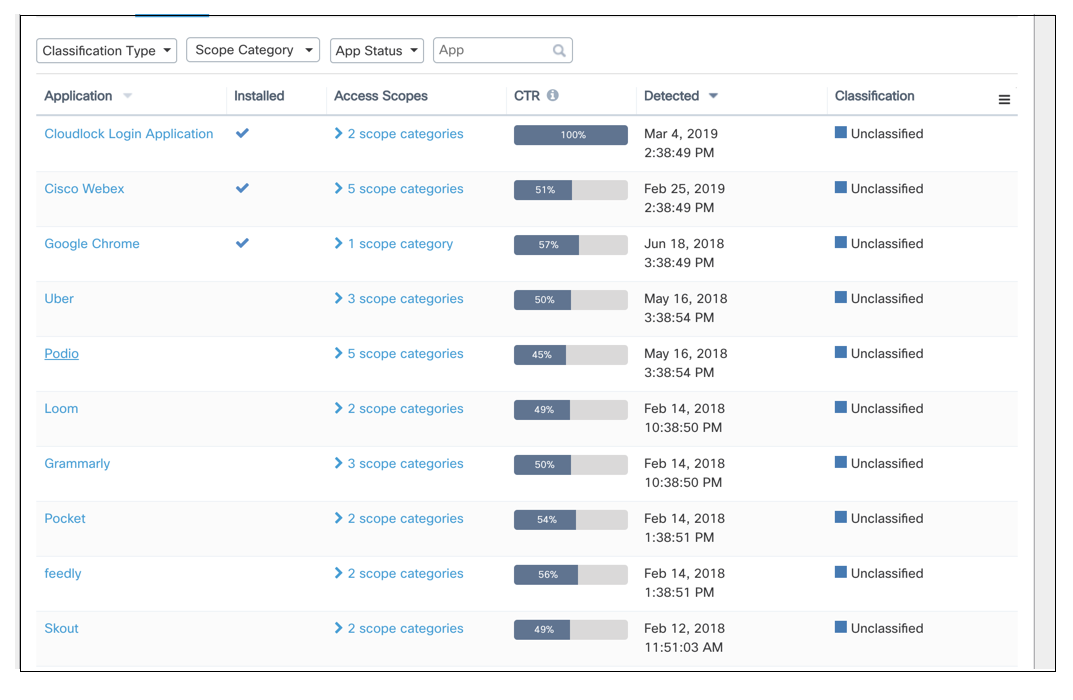This screenshot has height=700, width=1073.
Task: Open the table column menu icon
Action: pyautogui.click(x=1004, y=100)
